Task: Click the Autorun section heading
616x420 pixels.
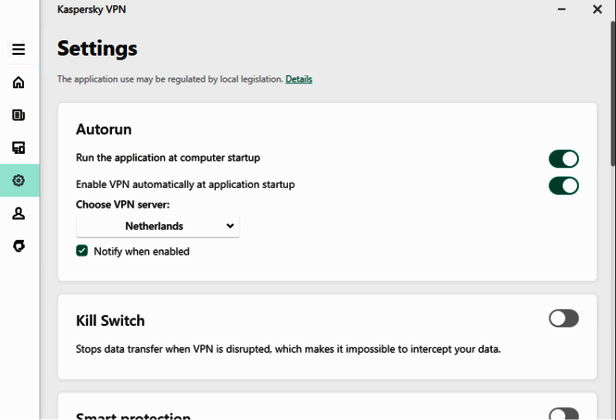Action: click(103, 129)
